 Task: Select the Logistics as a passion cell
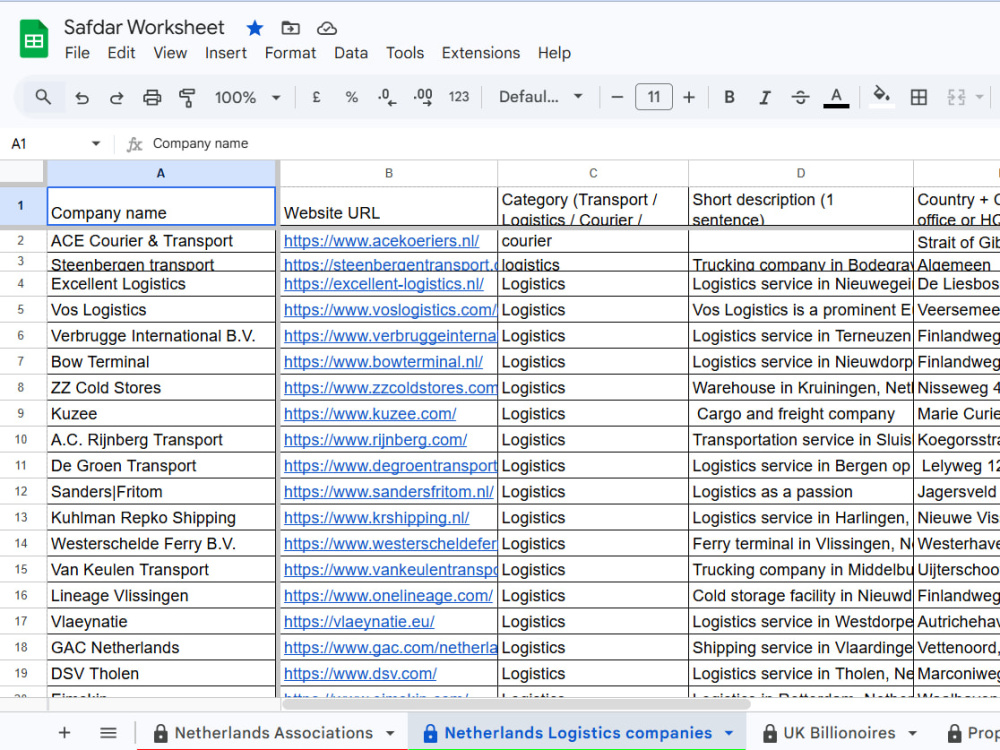coord(801,492)
